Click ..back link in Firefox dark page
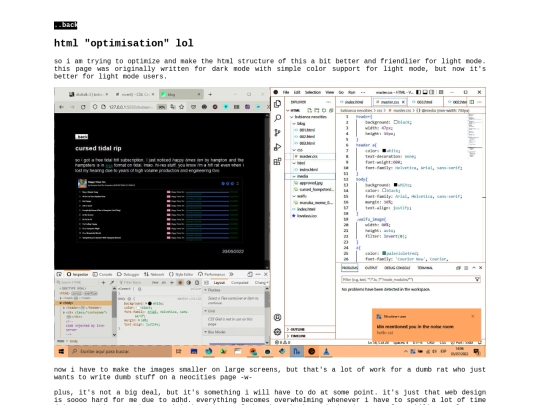Screen dimensions: 540x405 [x=82, y=137]
